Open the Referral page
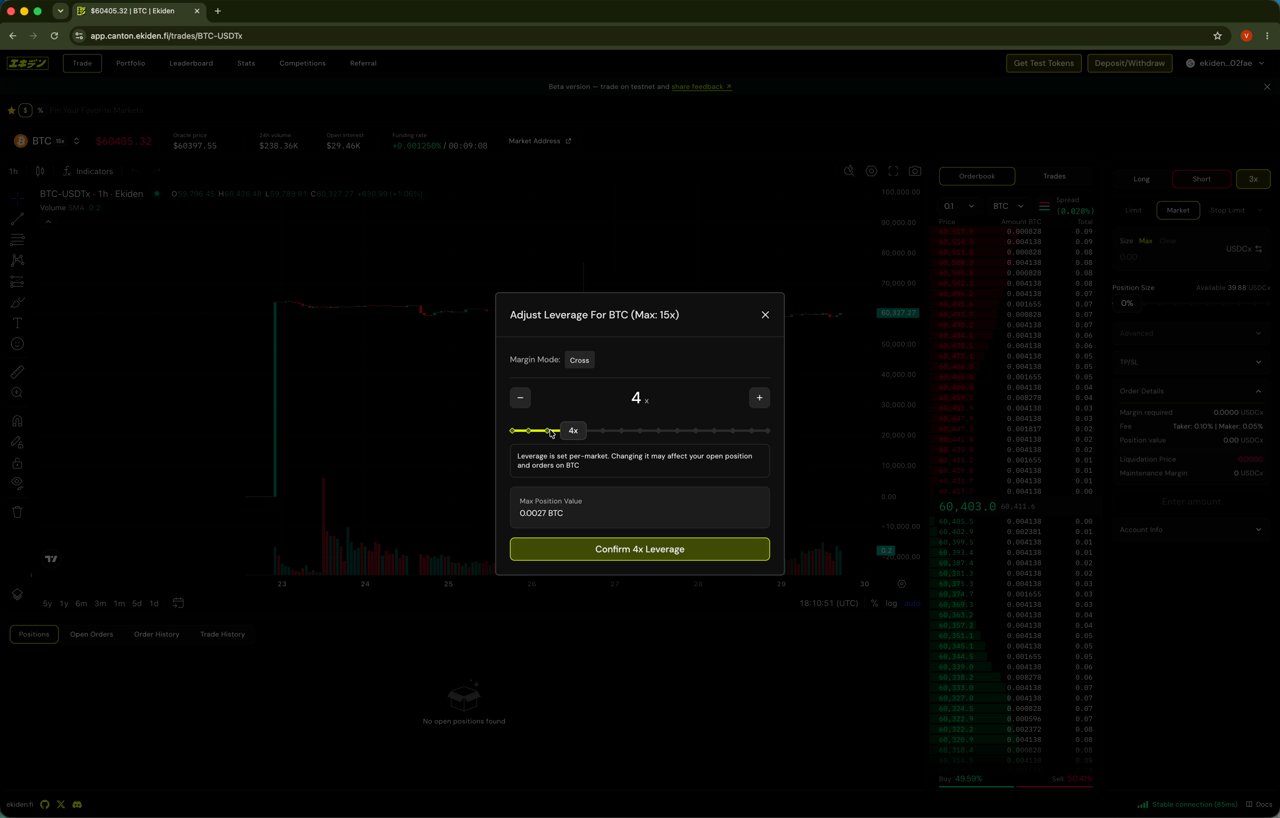The height and width of the screenshot is (818, 1280). click(x=363, y=63)
